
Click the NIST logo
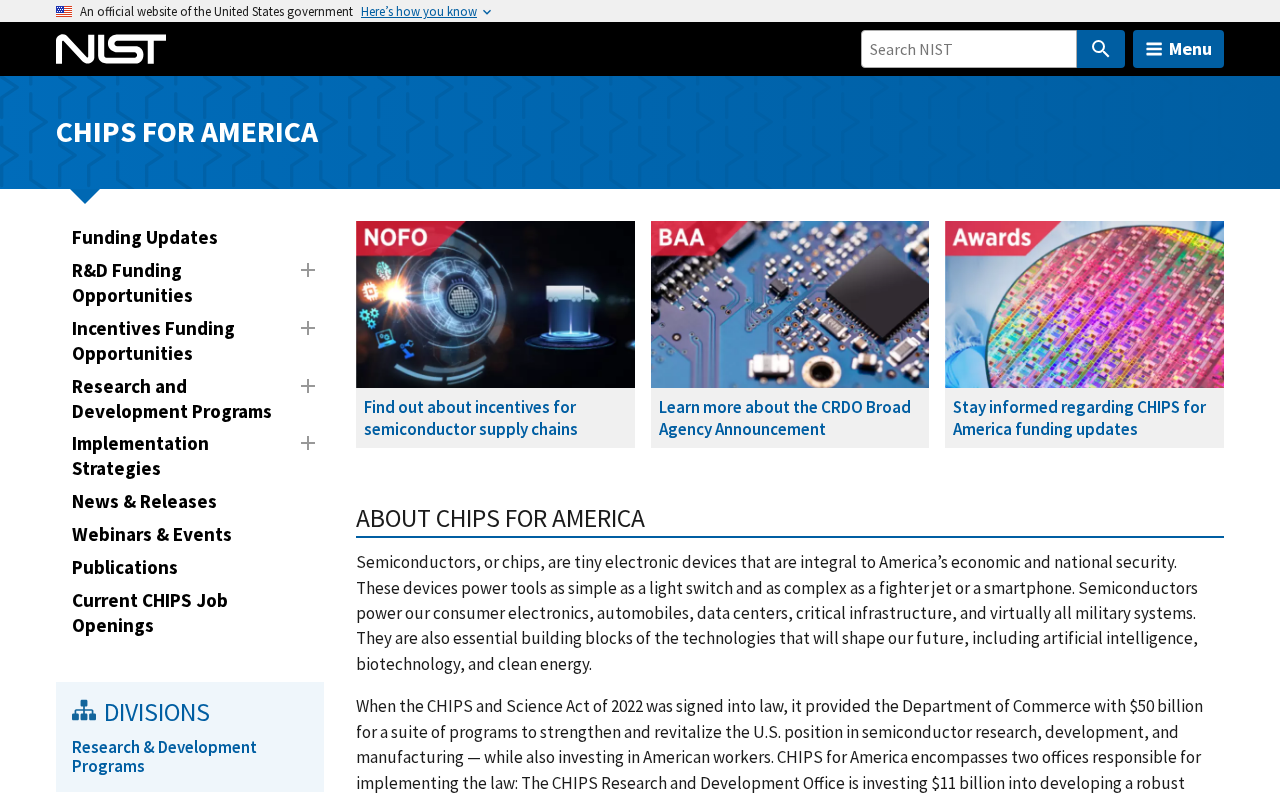[x=111, y=49]
